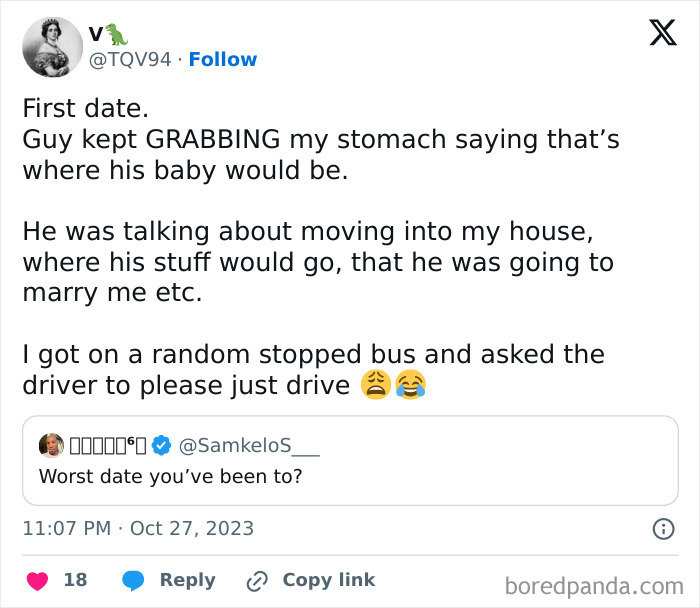Click the Reply text button

tap(187, 580)
